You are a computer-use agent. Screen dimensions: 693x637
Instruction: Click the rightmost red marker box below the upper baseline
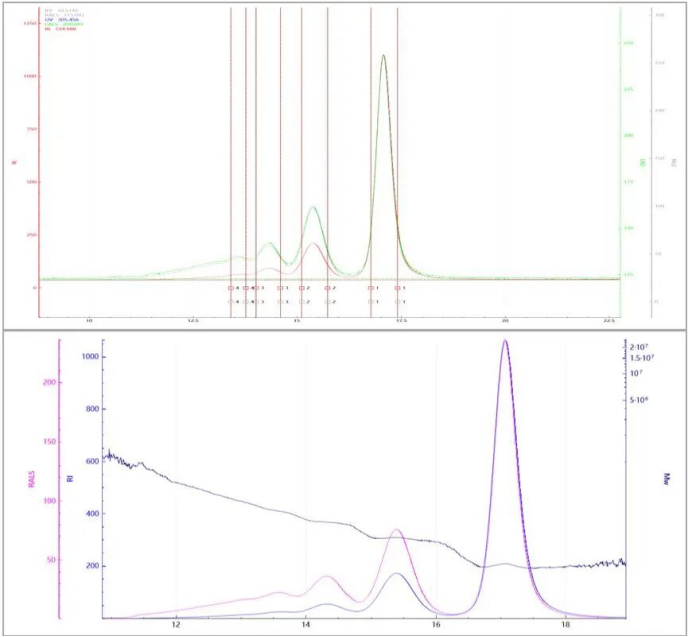coord(398,288)
